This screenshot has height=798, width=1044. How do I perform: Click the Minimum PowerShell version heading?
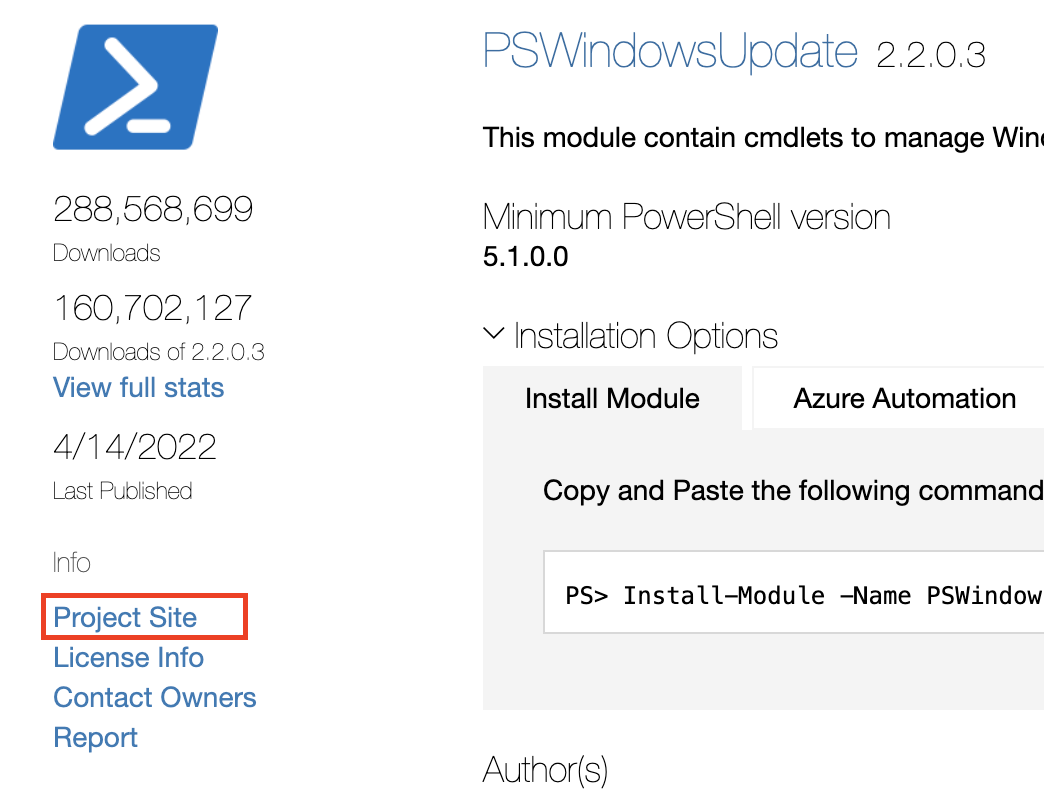(x=686, y=217)
